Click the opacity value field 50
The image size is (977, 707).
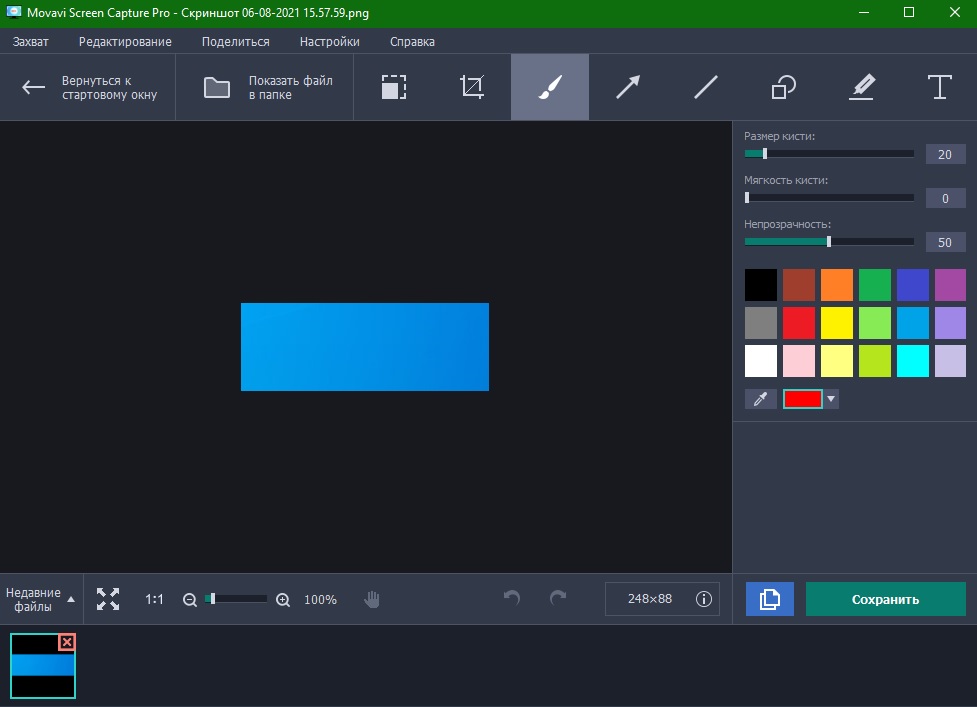(x=945, y=242)
